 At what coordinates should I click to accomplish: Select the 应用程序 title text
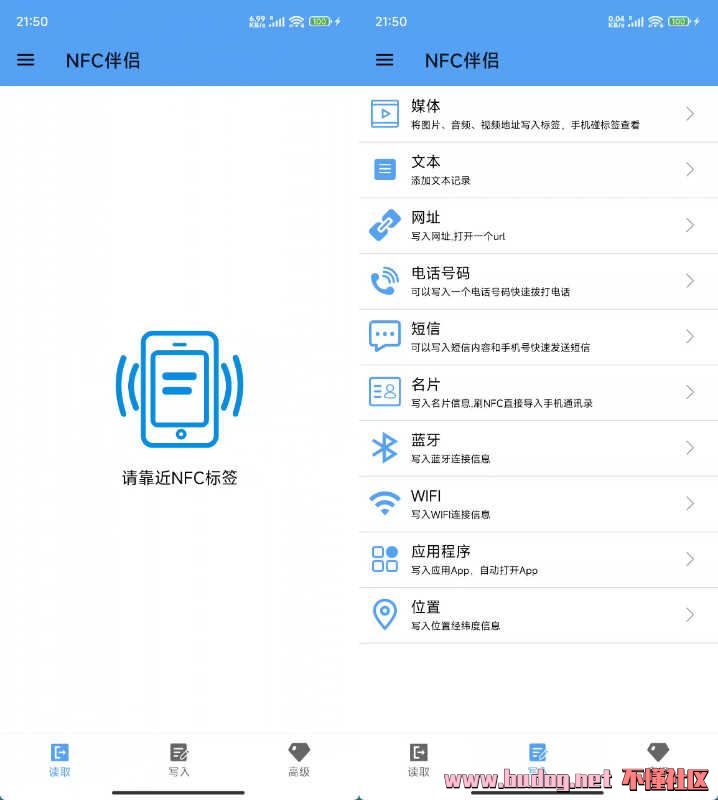(x=440, y=551)
